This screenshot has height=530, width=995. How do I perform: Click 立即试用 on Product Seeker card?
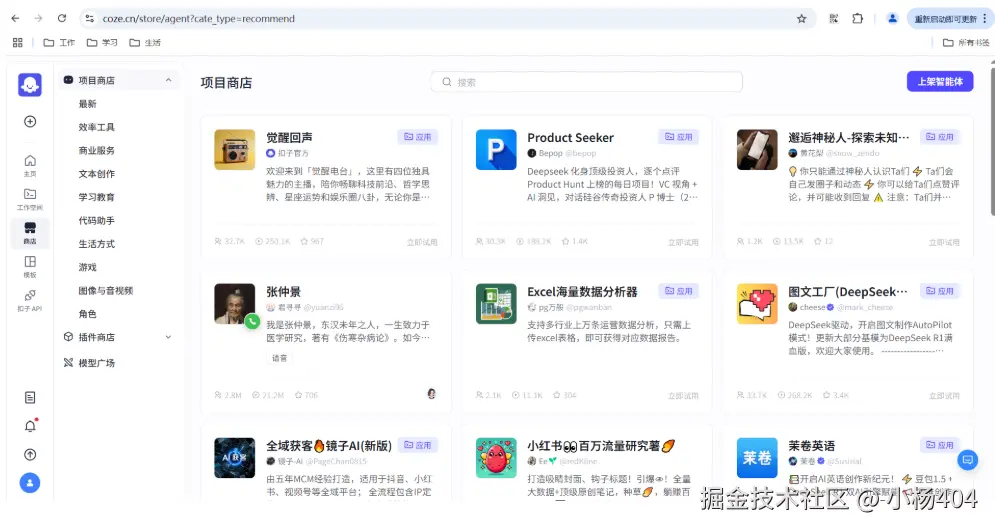[683, 242]
